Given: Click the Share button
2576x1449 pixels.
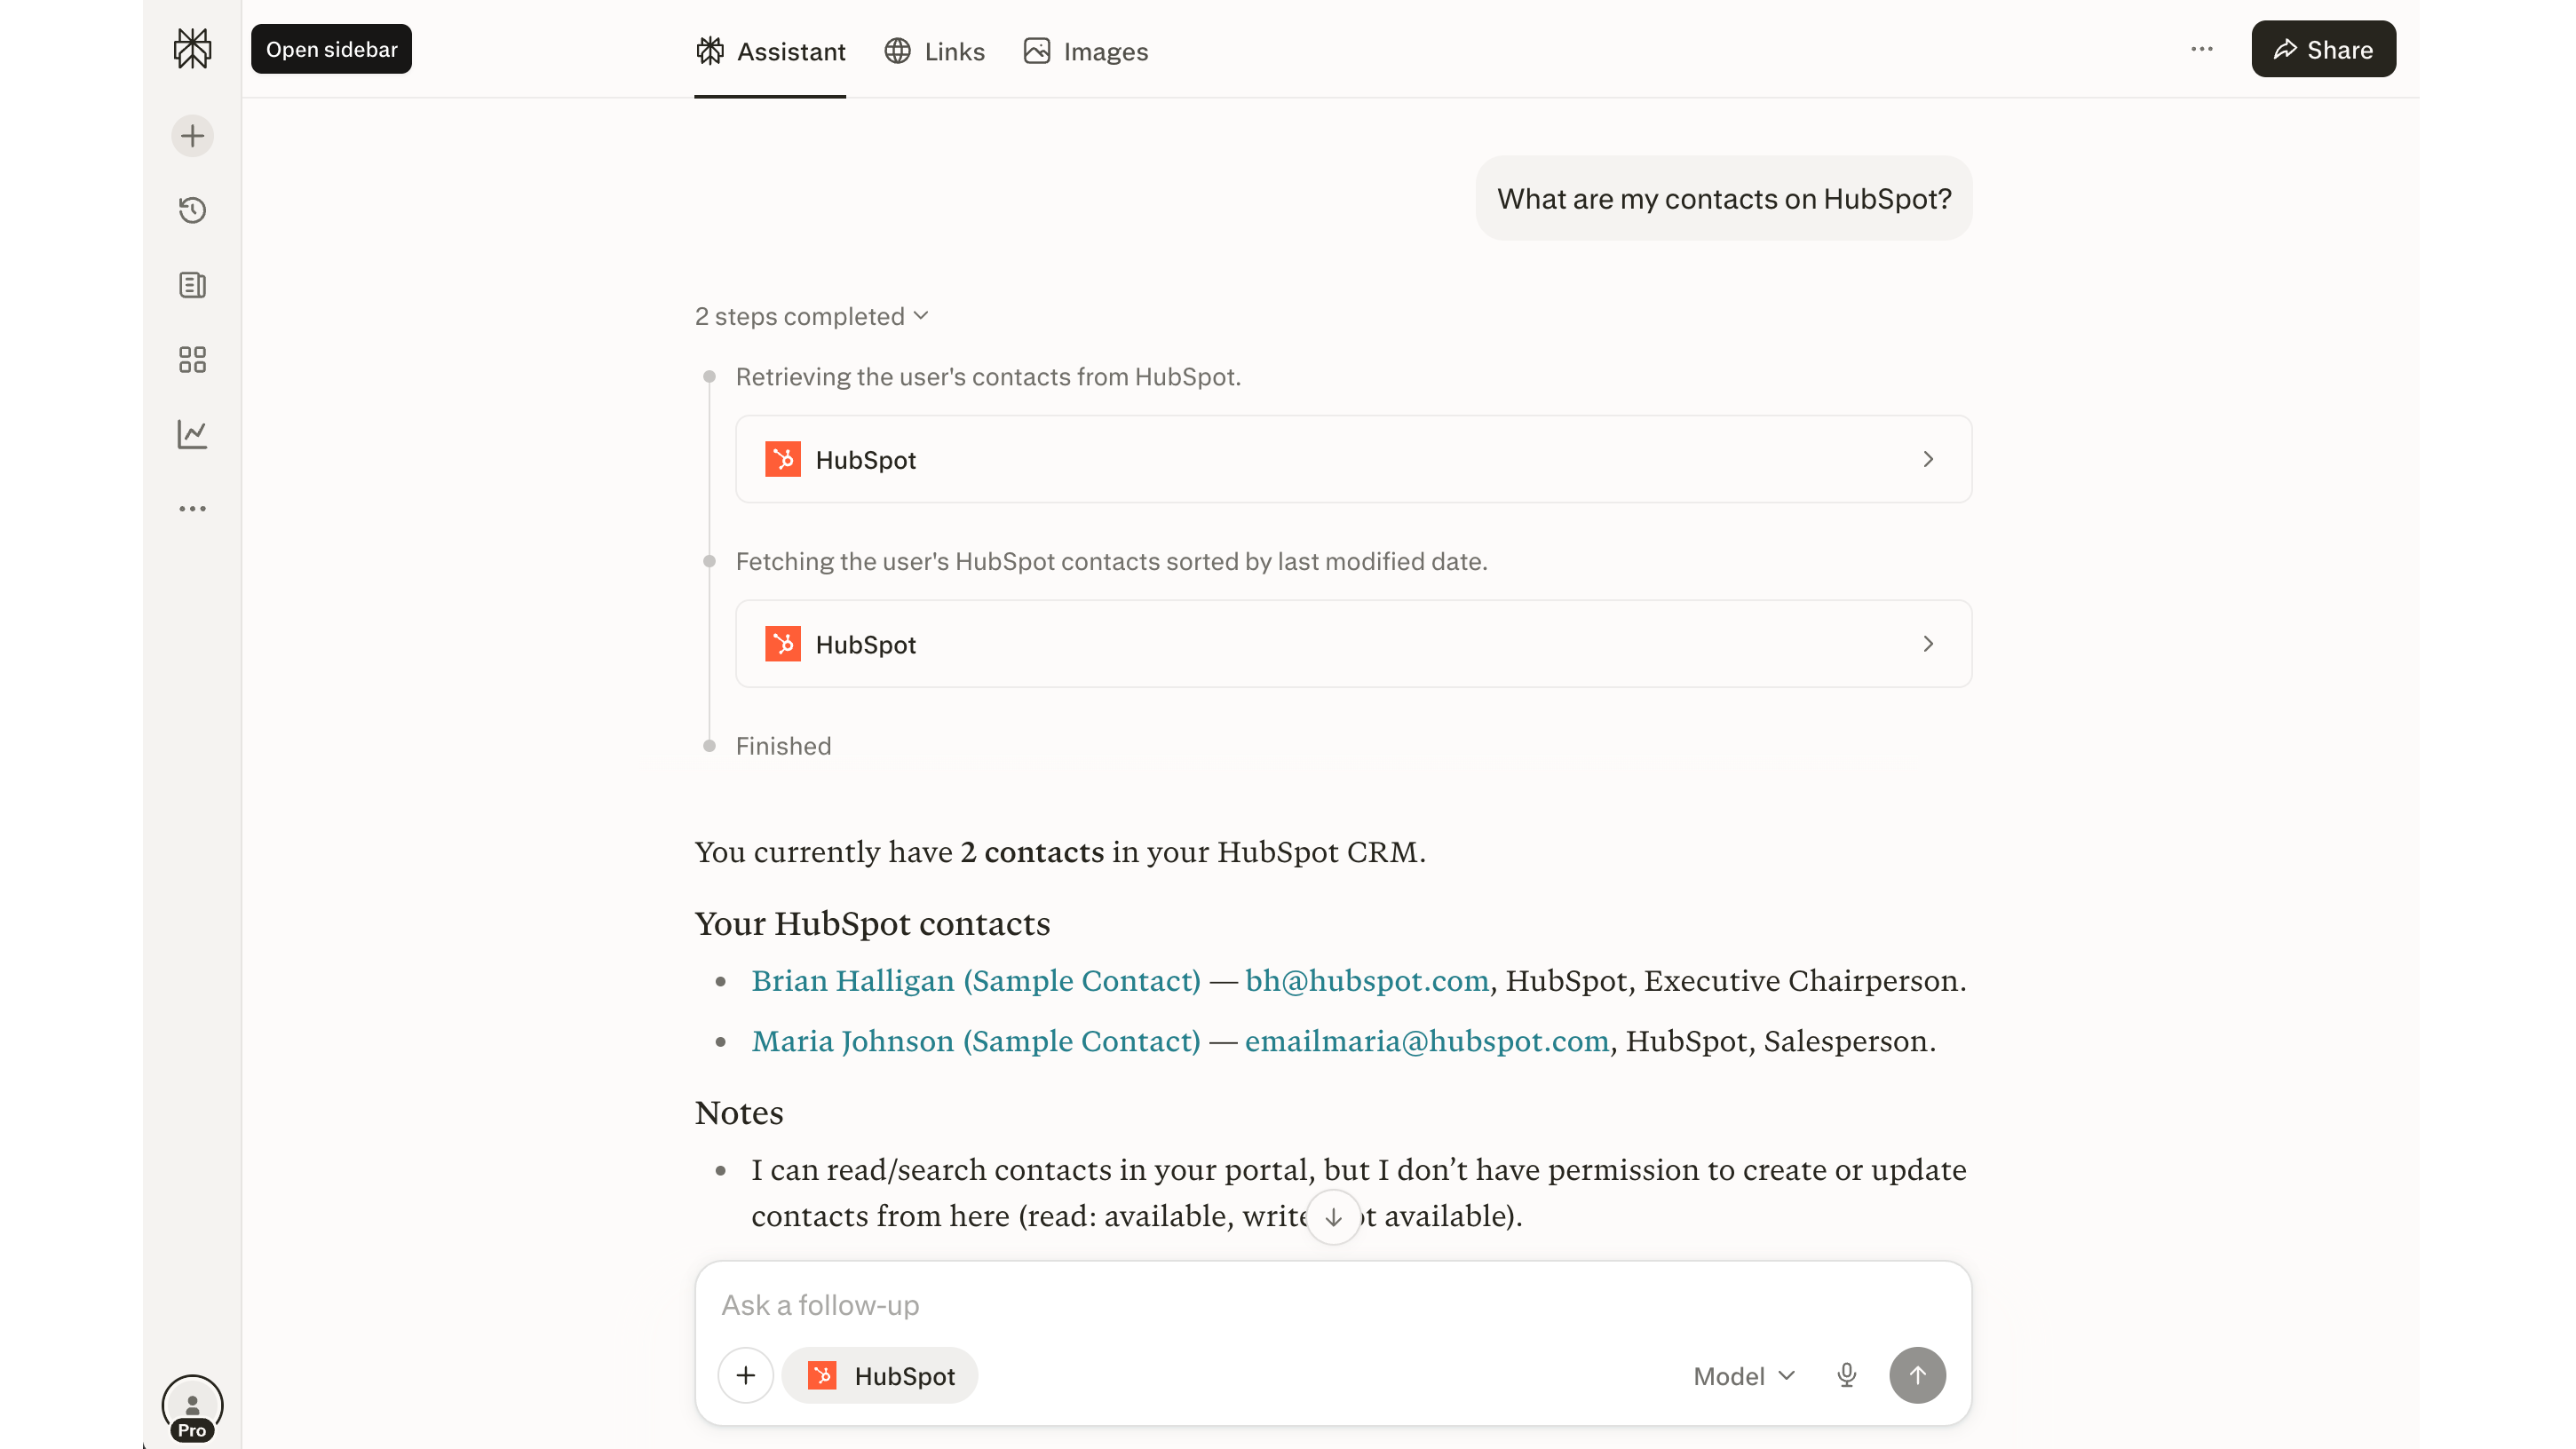Looking at the screenshot, I should (x=2322, y=49).
